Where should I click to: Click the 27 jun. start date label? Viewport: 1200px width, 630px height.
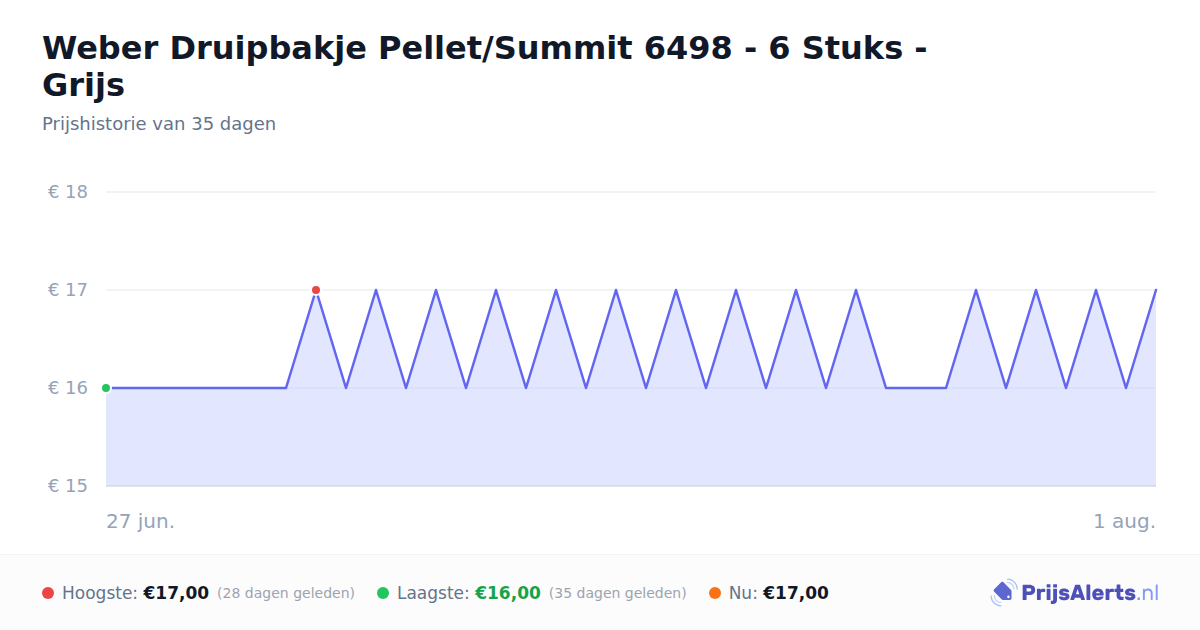click(141, 521)
